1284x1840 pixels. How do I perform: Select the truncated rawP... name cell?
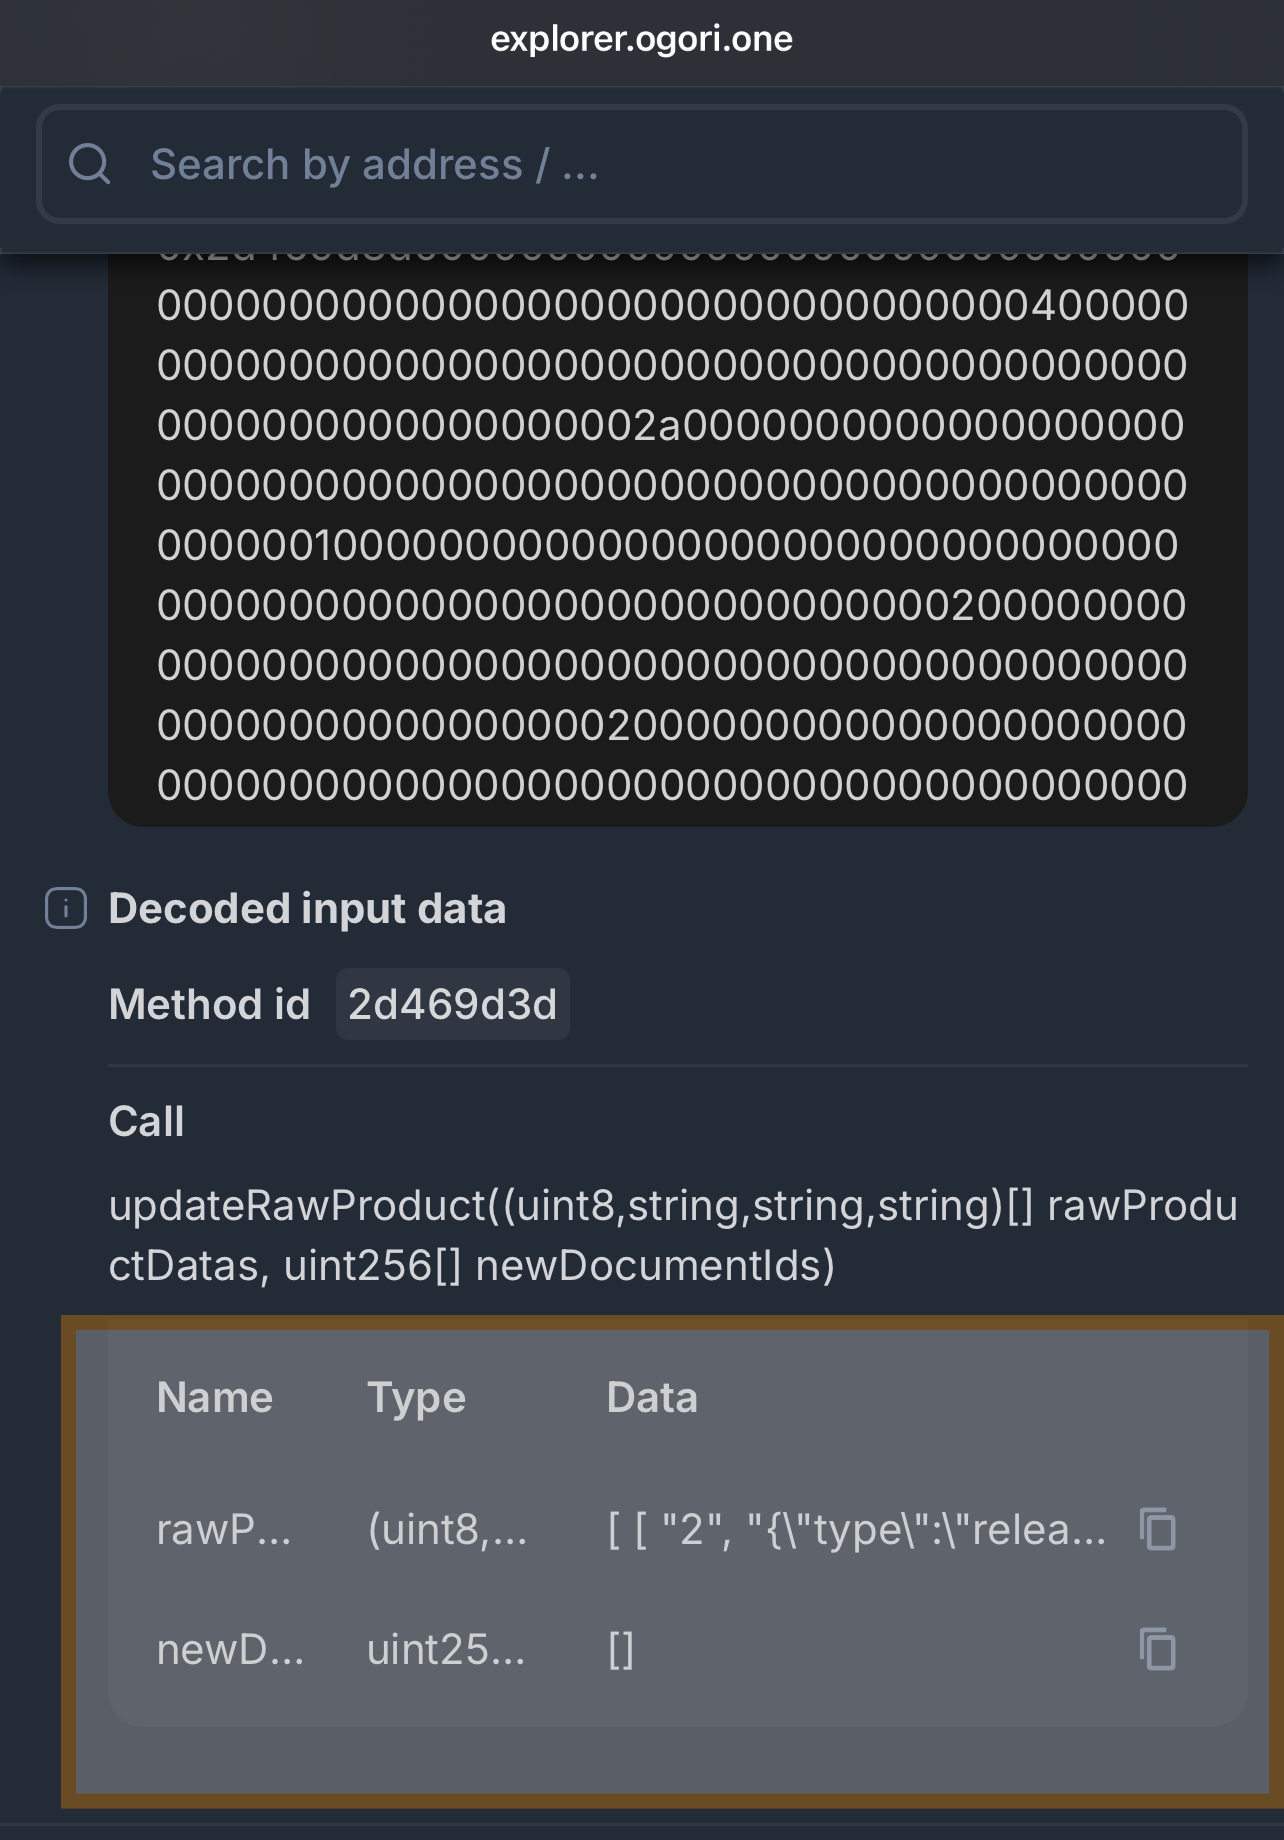coord(224,1529)
